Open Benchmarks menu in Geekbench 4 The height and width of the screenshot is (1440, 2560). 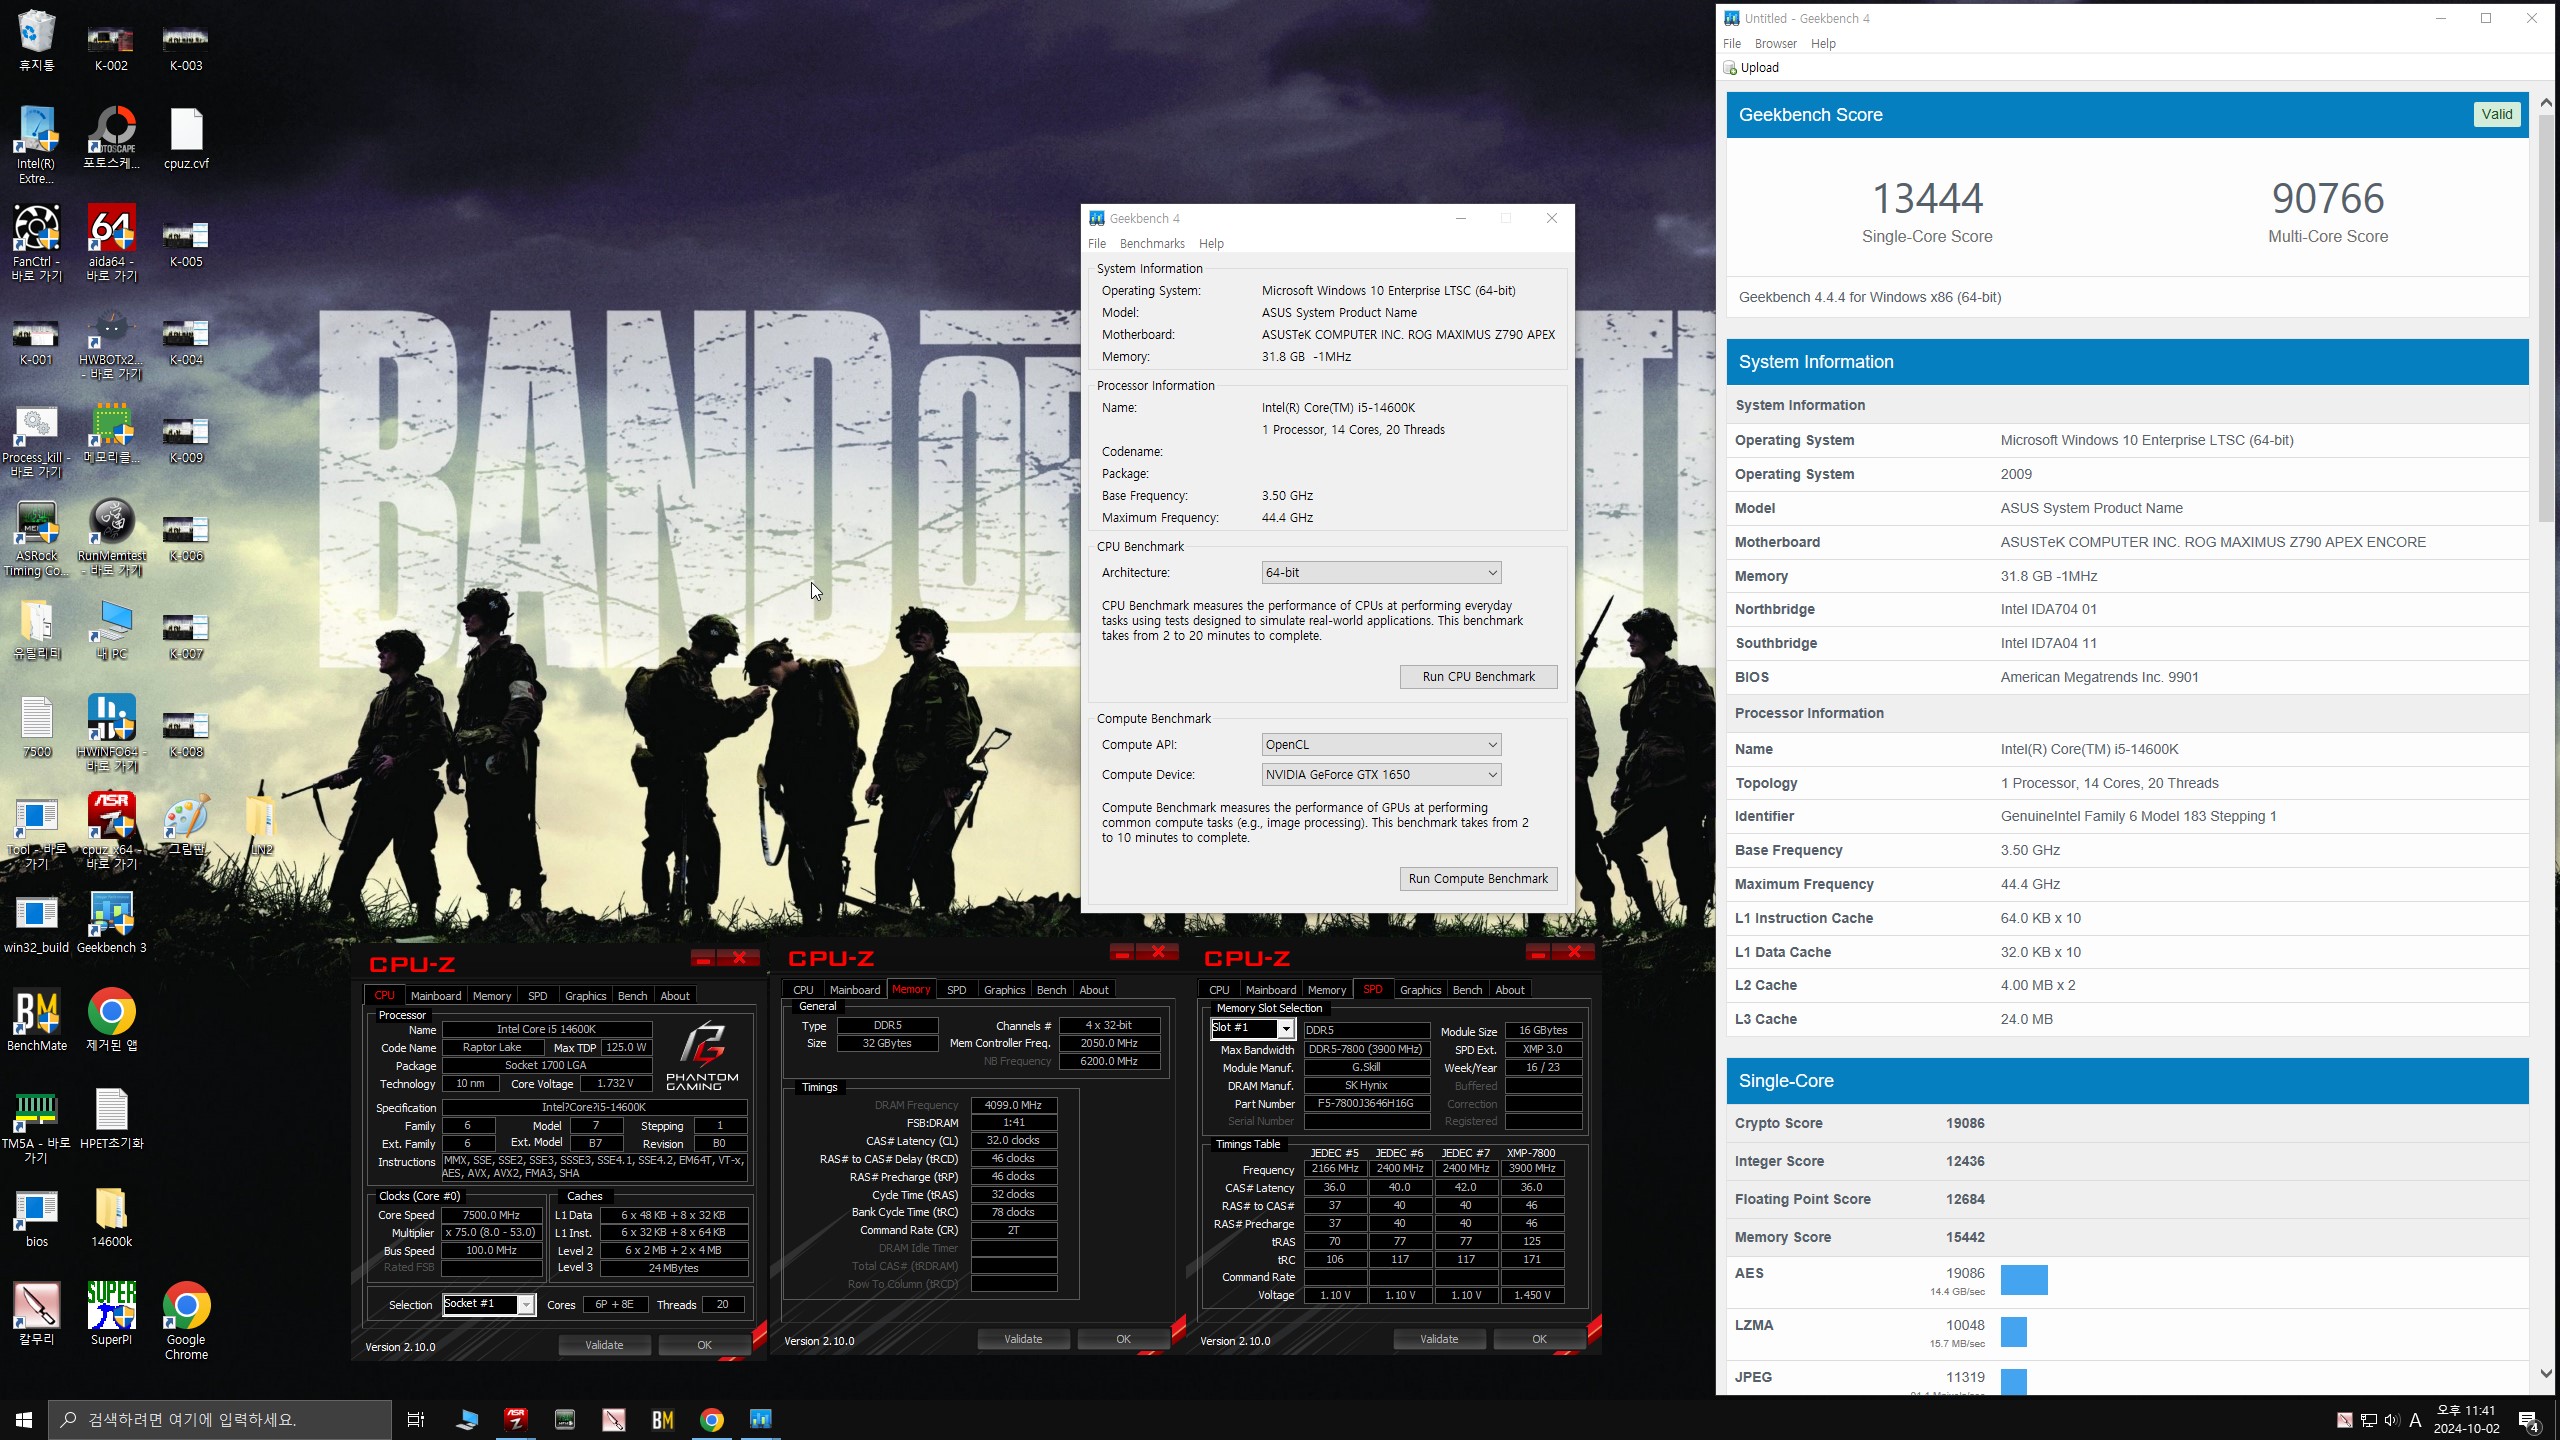click(1152, 243)
